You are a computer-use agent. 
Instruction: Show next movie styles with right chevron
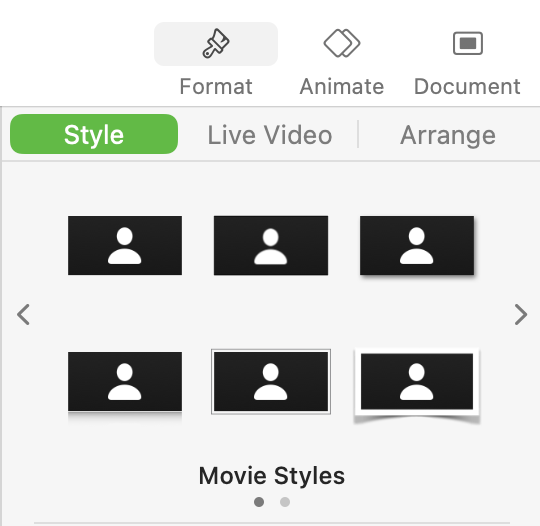point(520,314)
